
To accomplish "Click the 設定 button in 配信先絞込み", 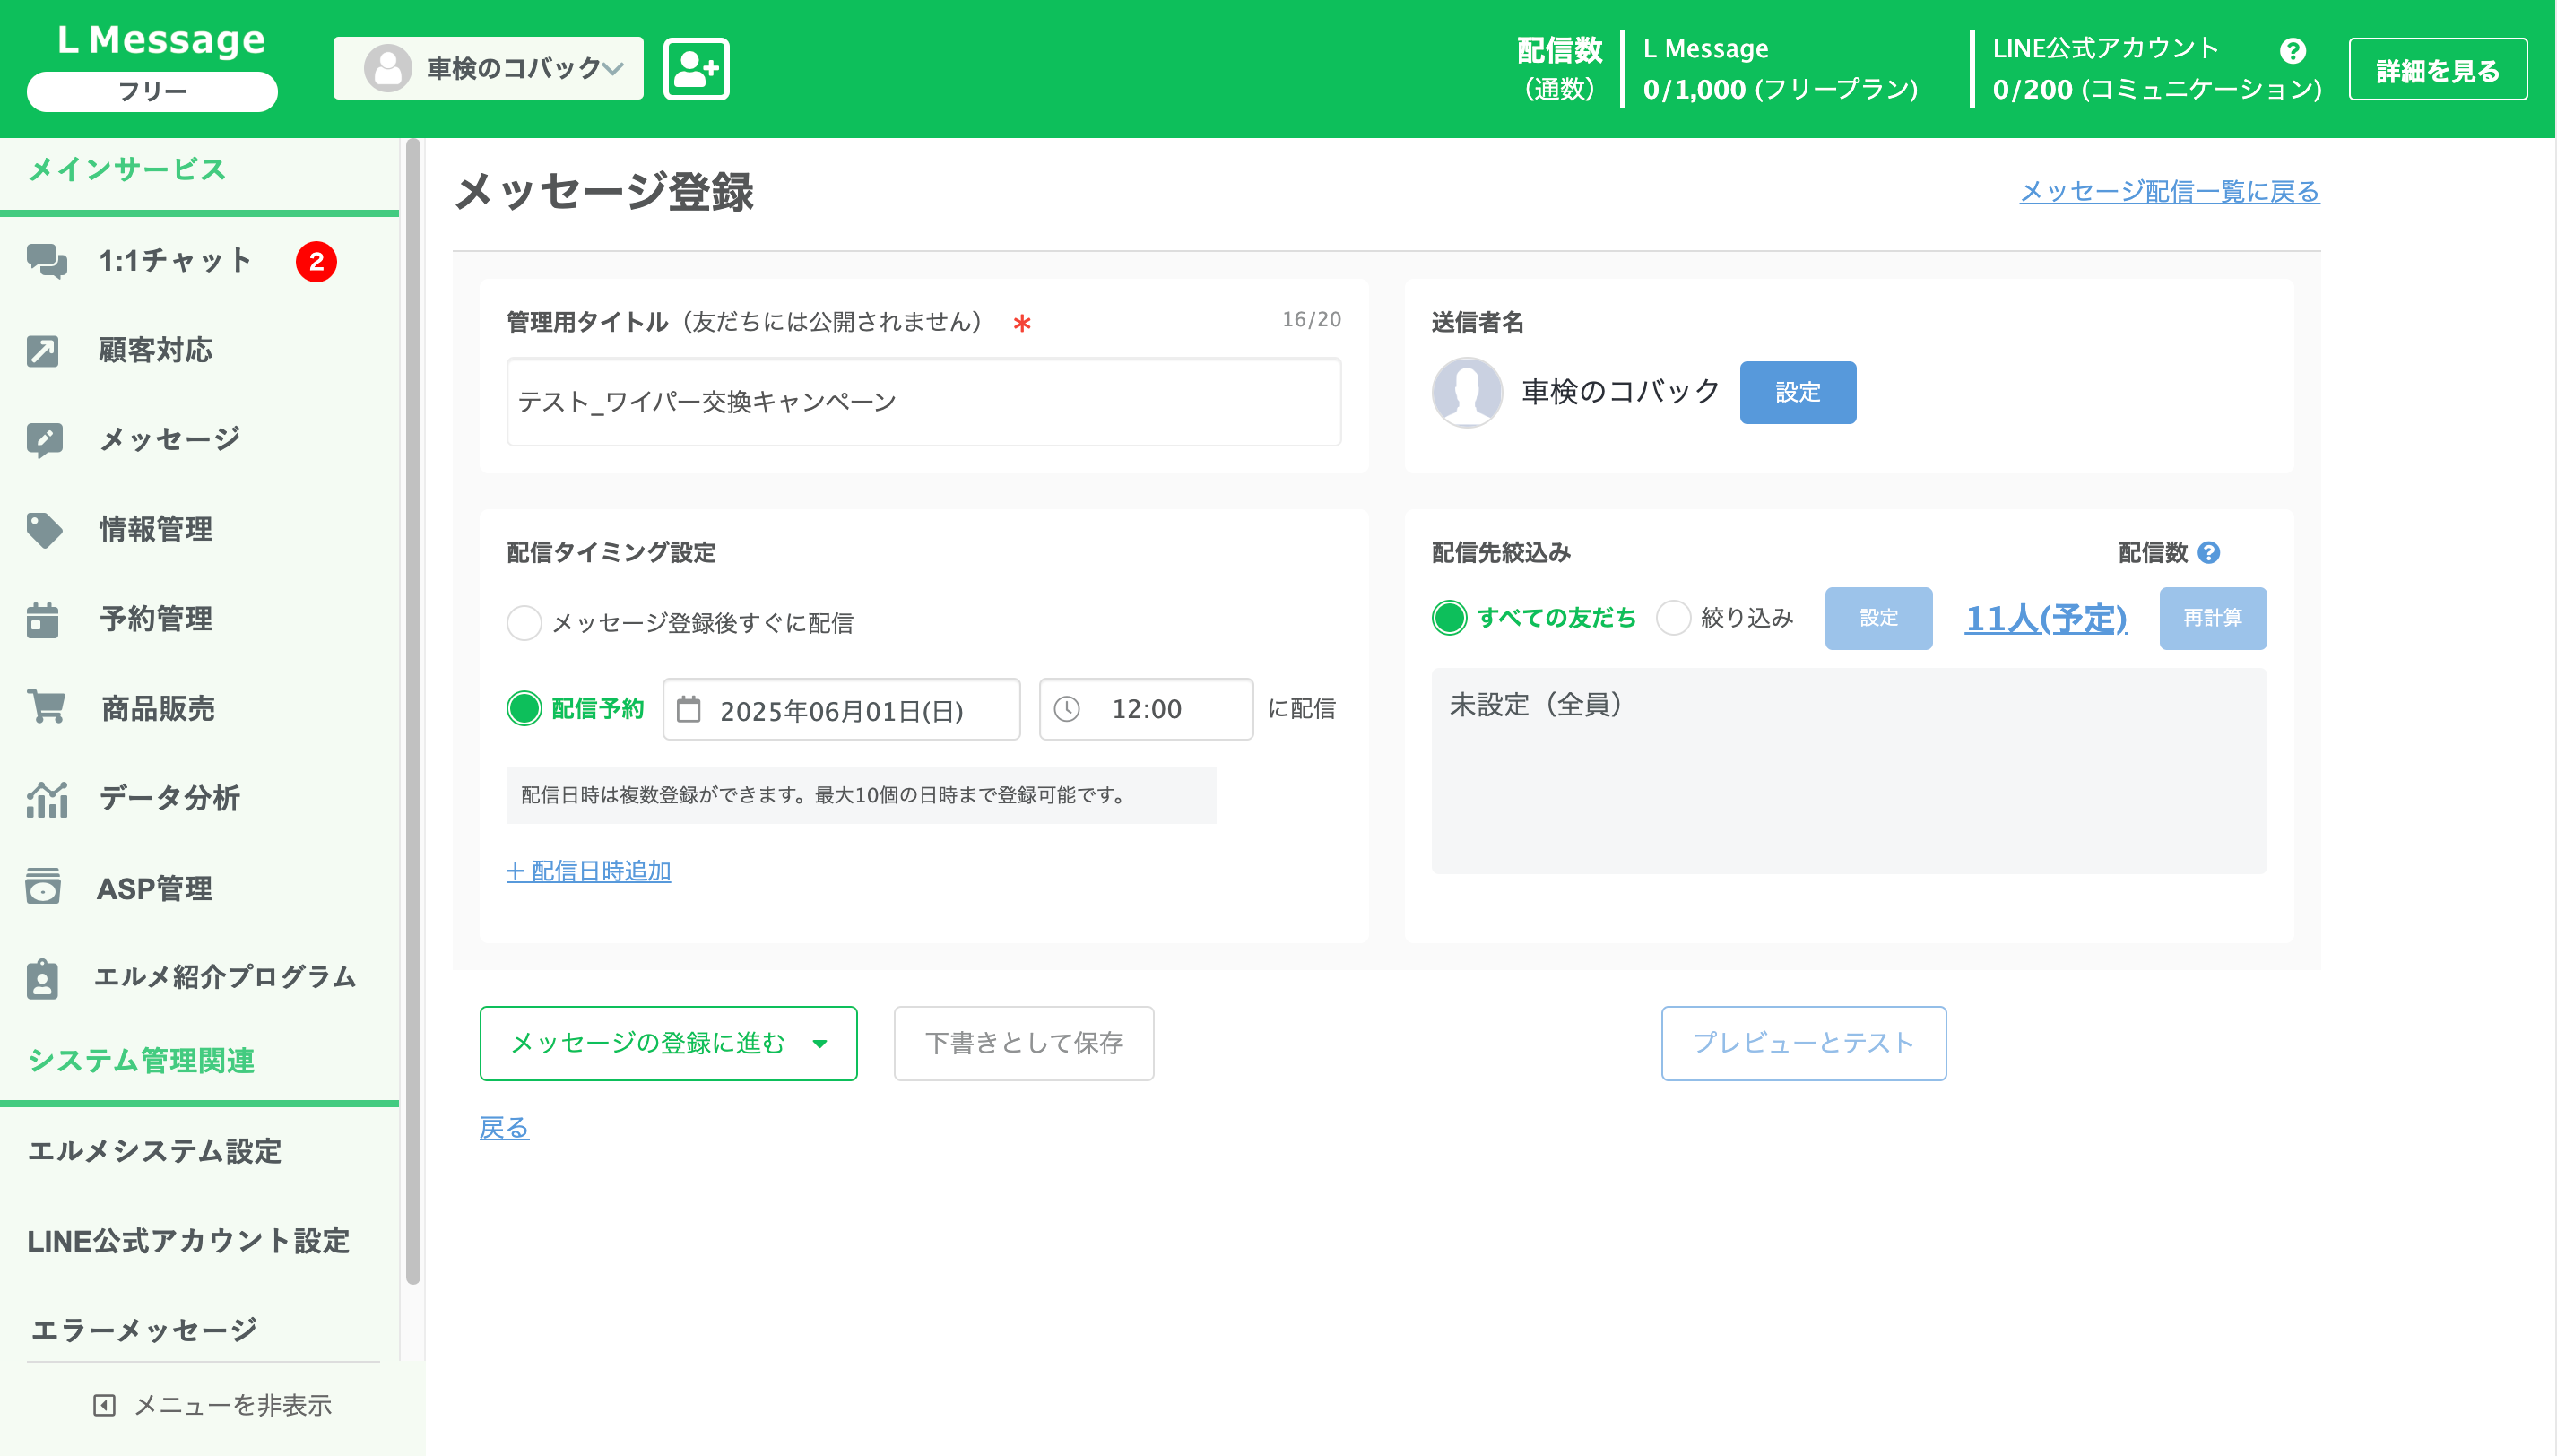I will click(1878, 618).
